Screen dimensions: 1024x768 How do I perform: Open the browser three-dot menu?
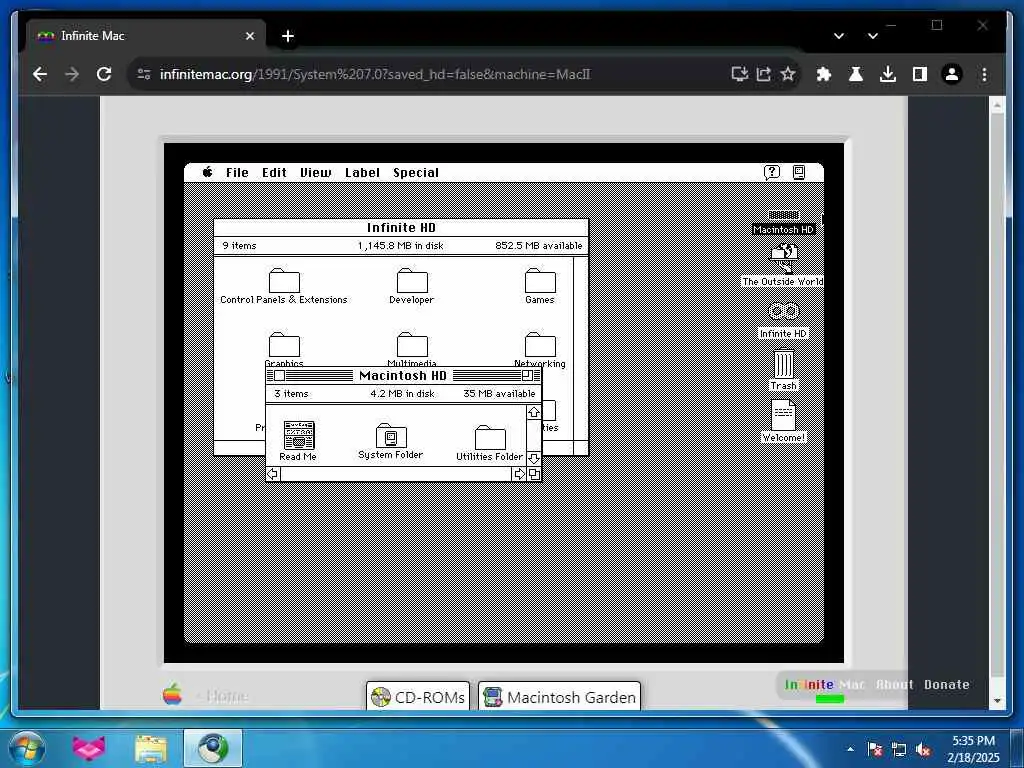[x=984, y=74]
